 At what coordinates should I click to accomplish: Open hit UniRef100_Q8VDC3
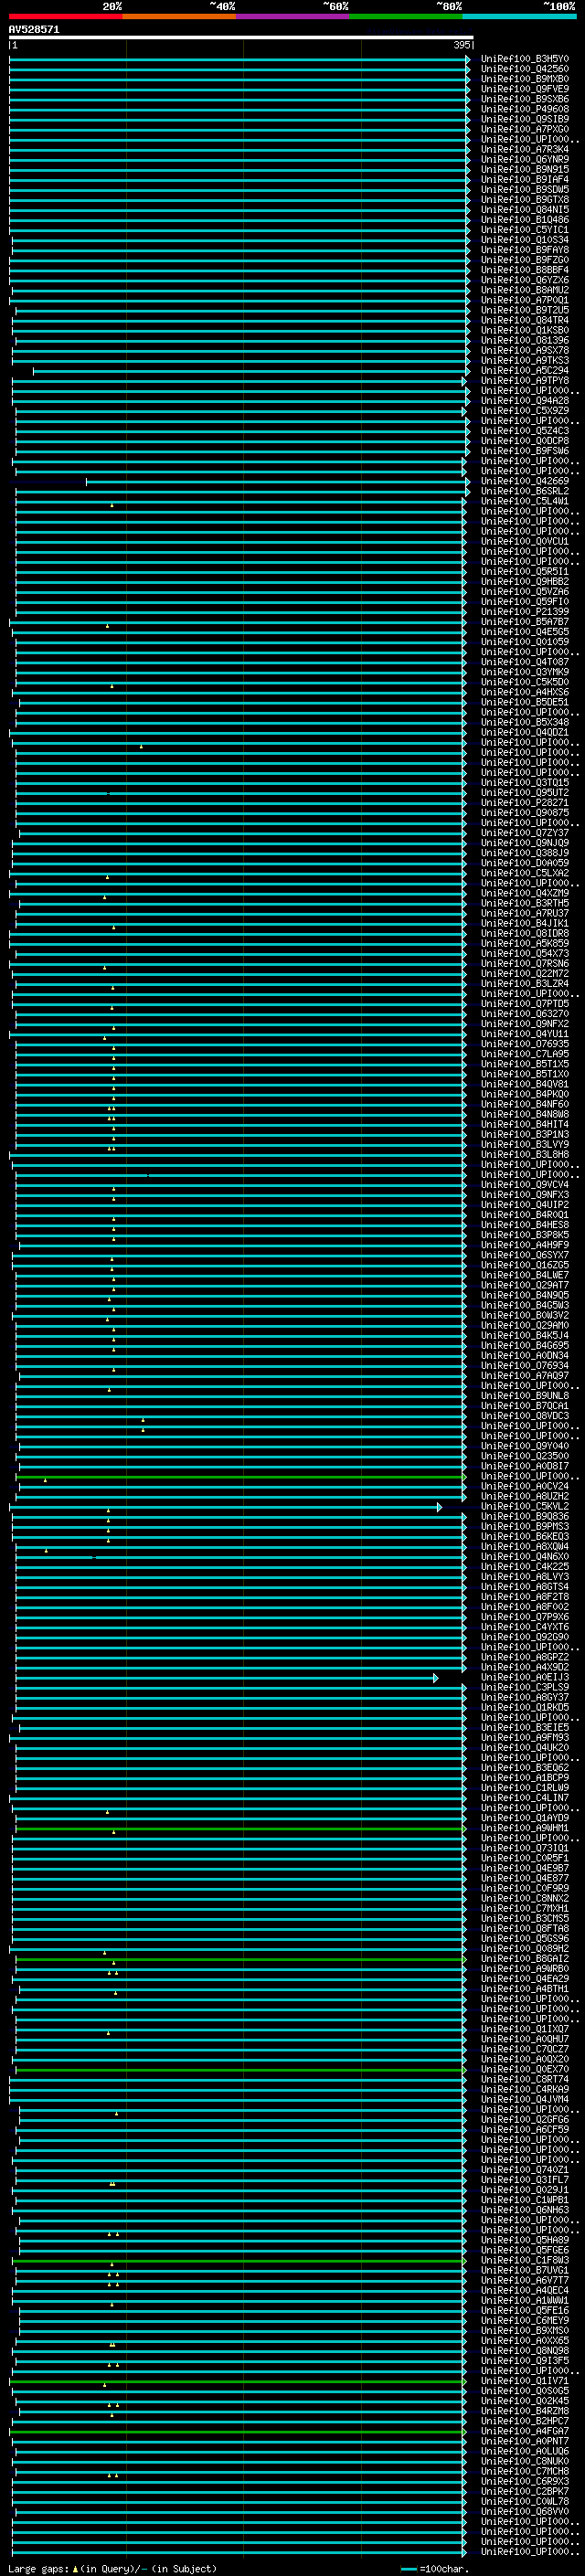[x=525, y=1416]
